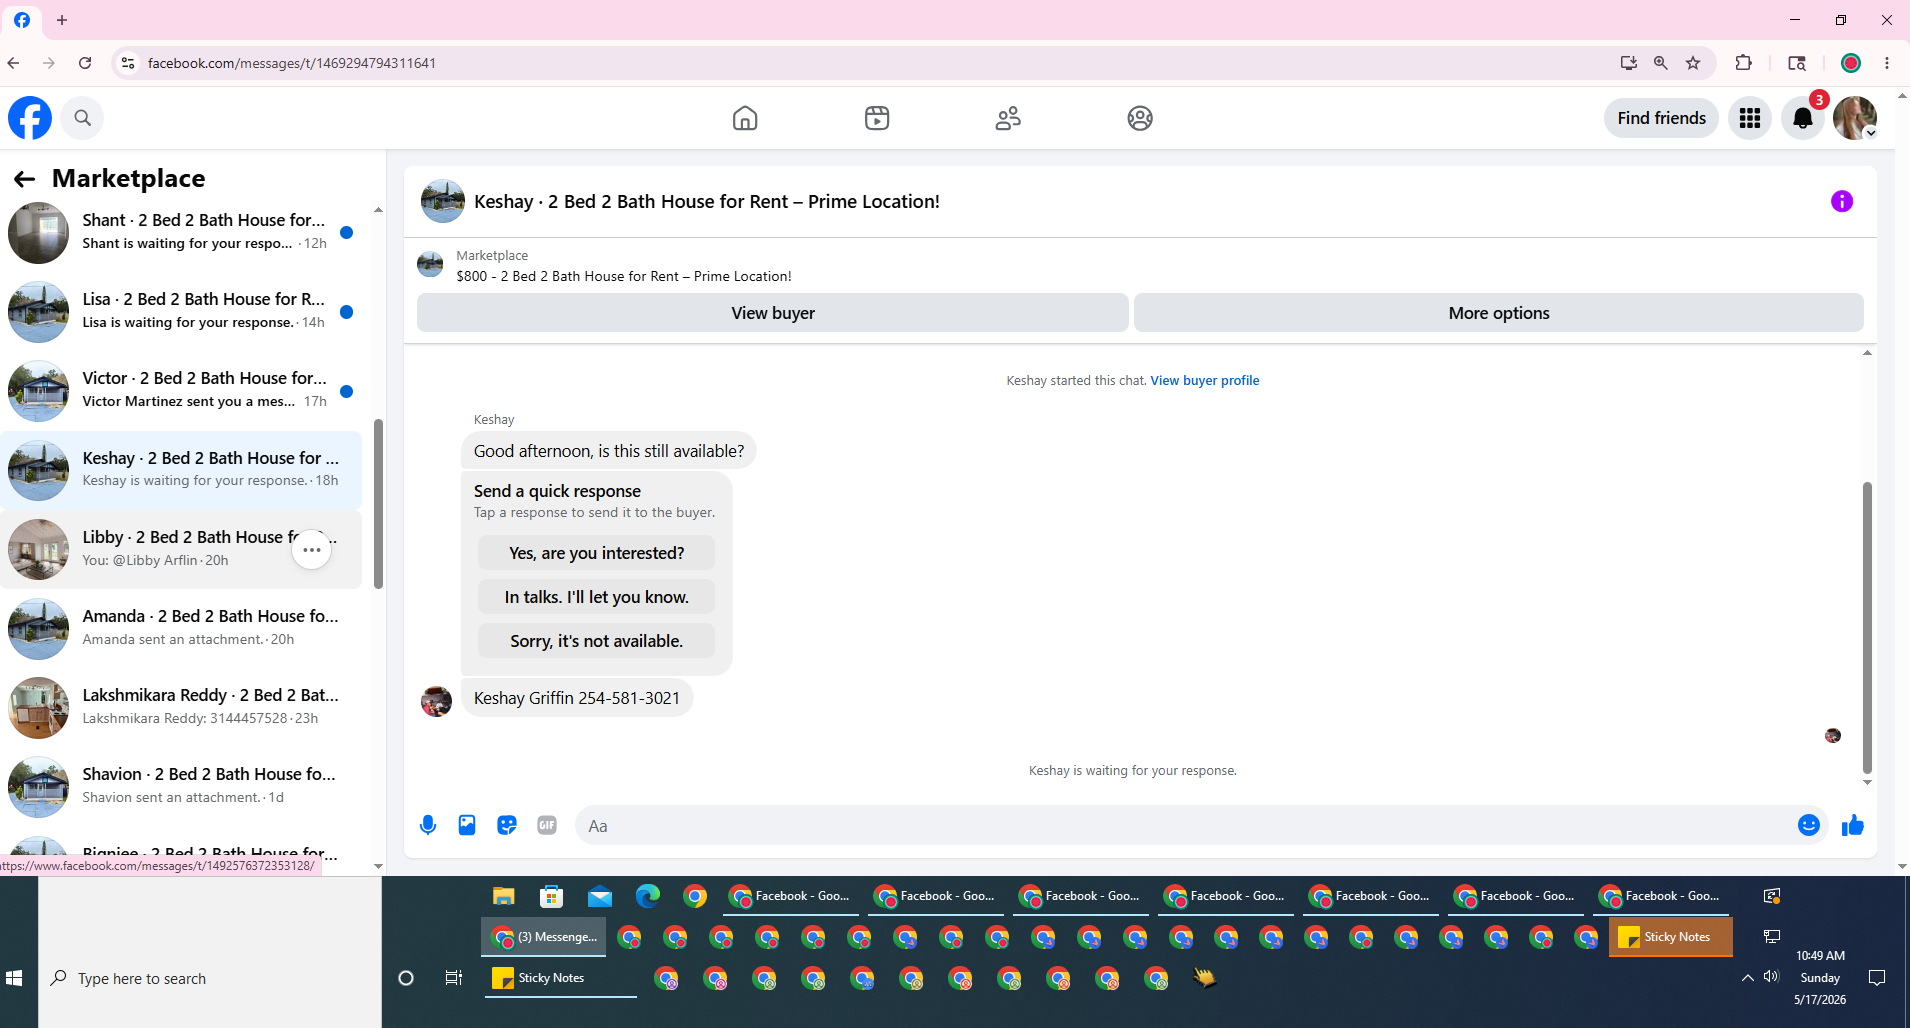Open the Friends tab icon
The width and height of the screenshot is (1910, 1028).
1008,118
